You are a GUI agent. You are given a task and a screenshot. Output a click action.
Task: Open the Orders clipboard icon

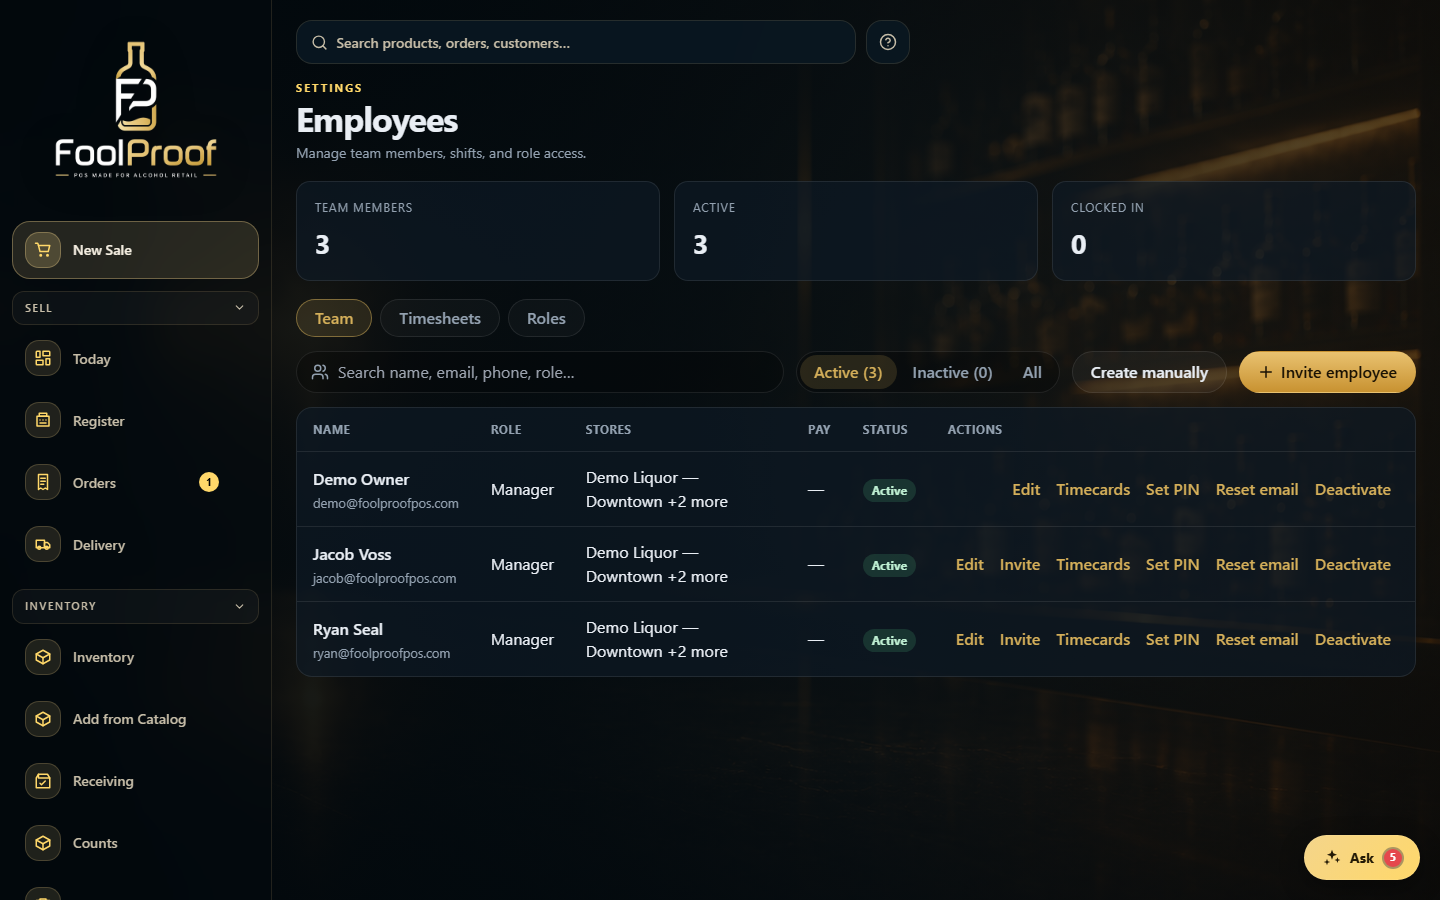point(43,483)
